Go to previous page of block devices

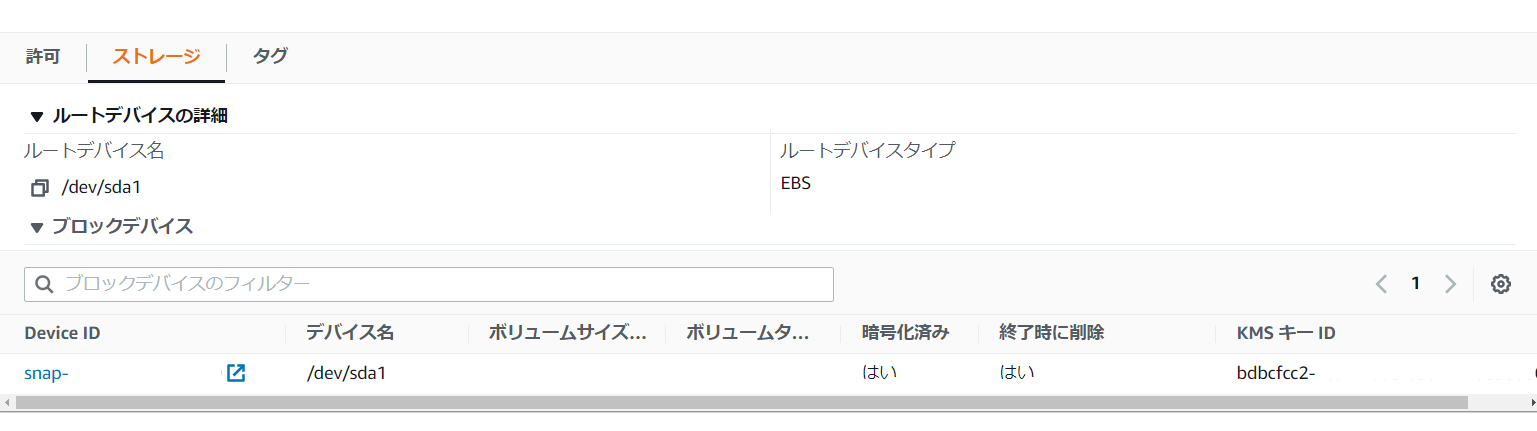(x=1381, y=284)
